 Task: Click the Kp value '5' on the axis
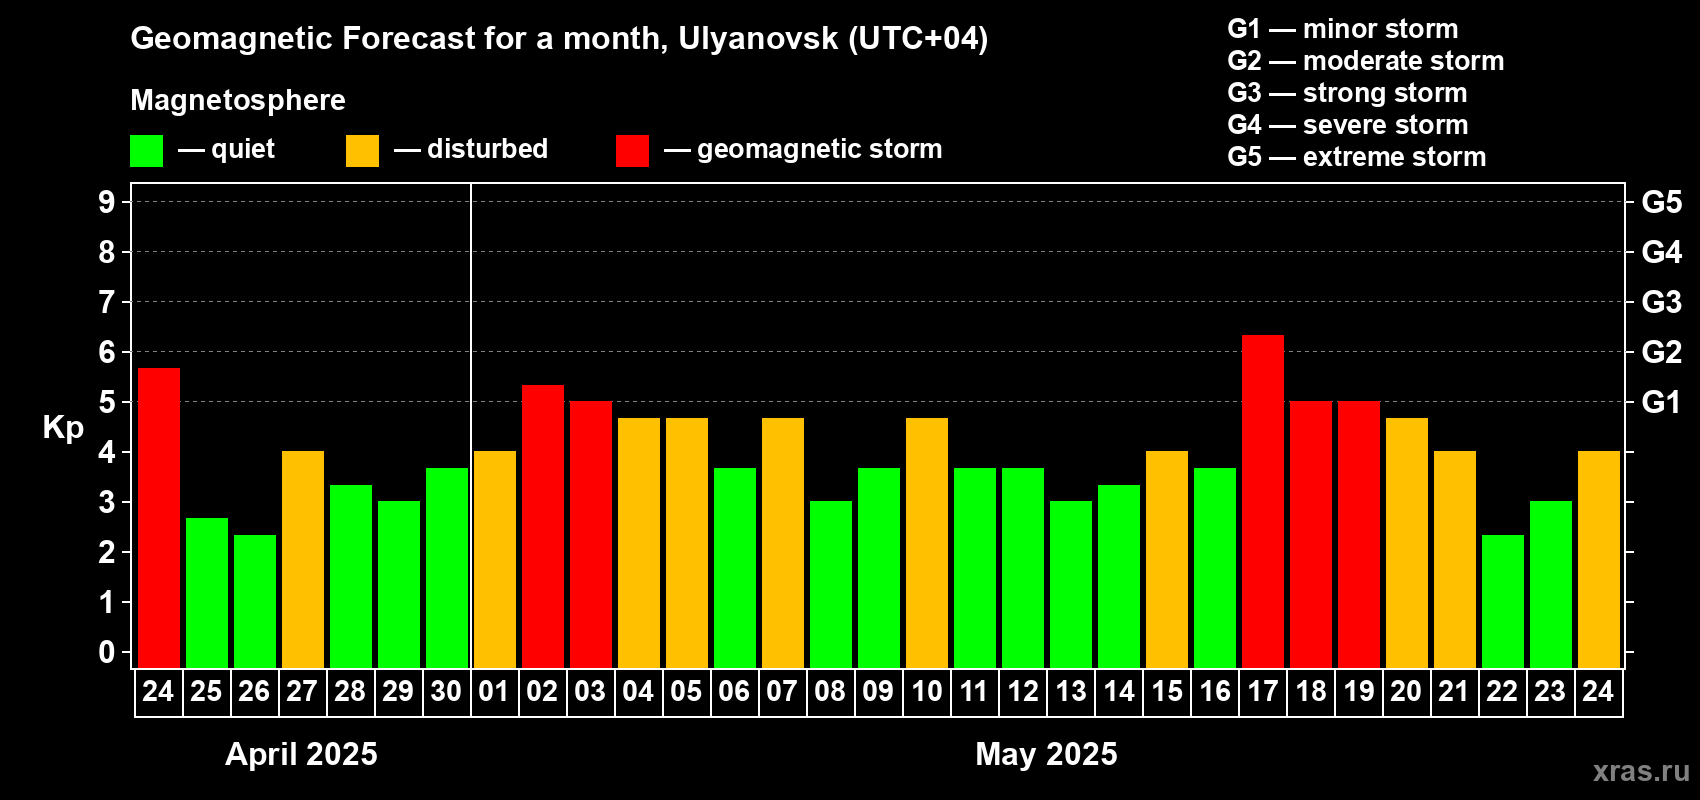point(107,402)
